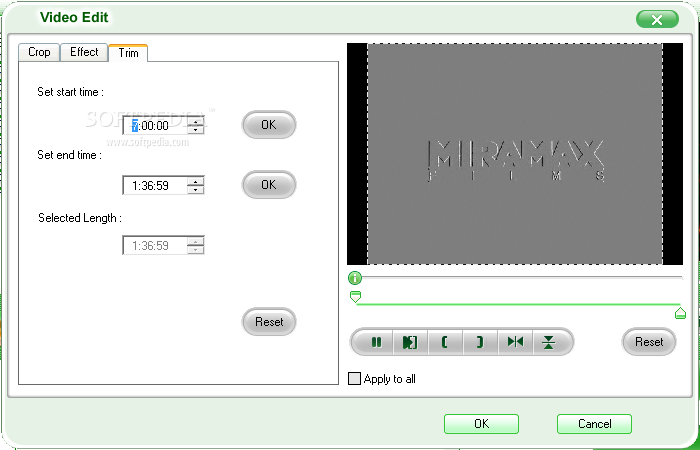Reset trim settings in the Trim panel

[x=269, y=321]
